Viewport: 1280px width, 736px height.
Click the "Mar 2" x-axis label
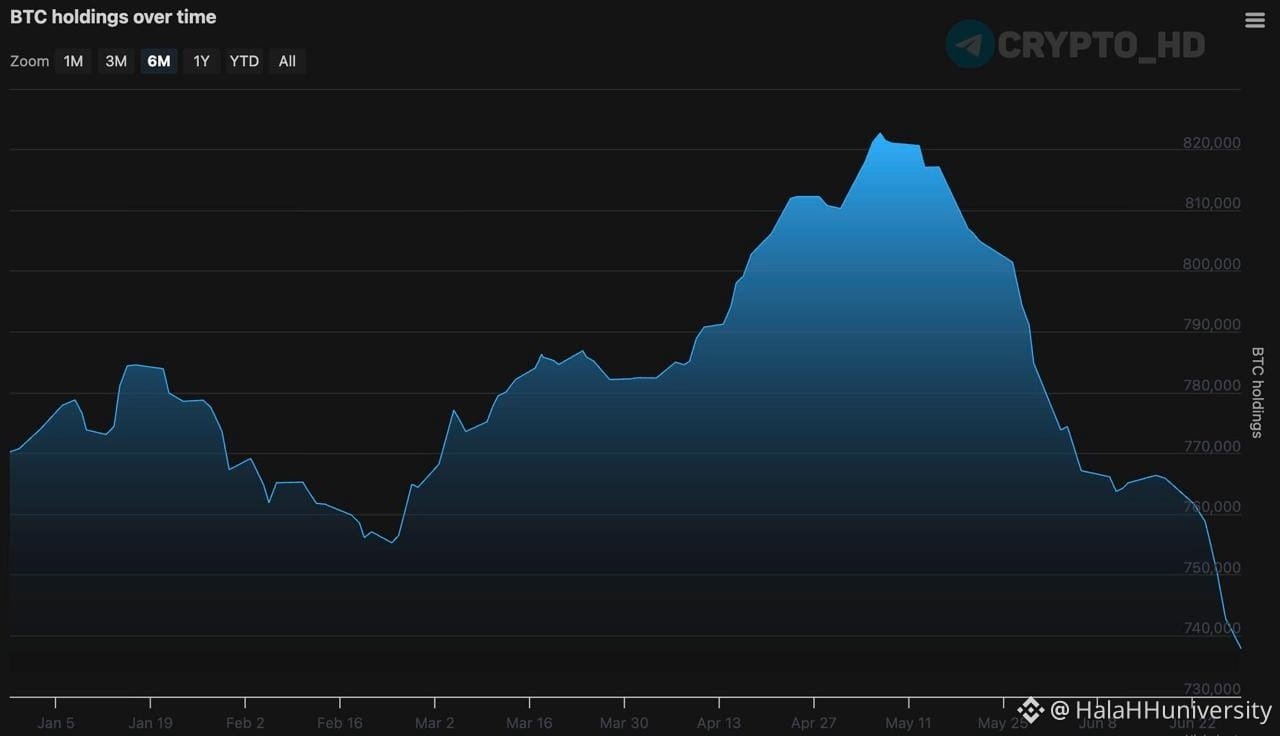[x=435, y=723]
